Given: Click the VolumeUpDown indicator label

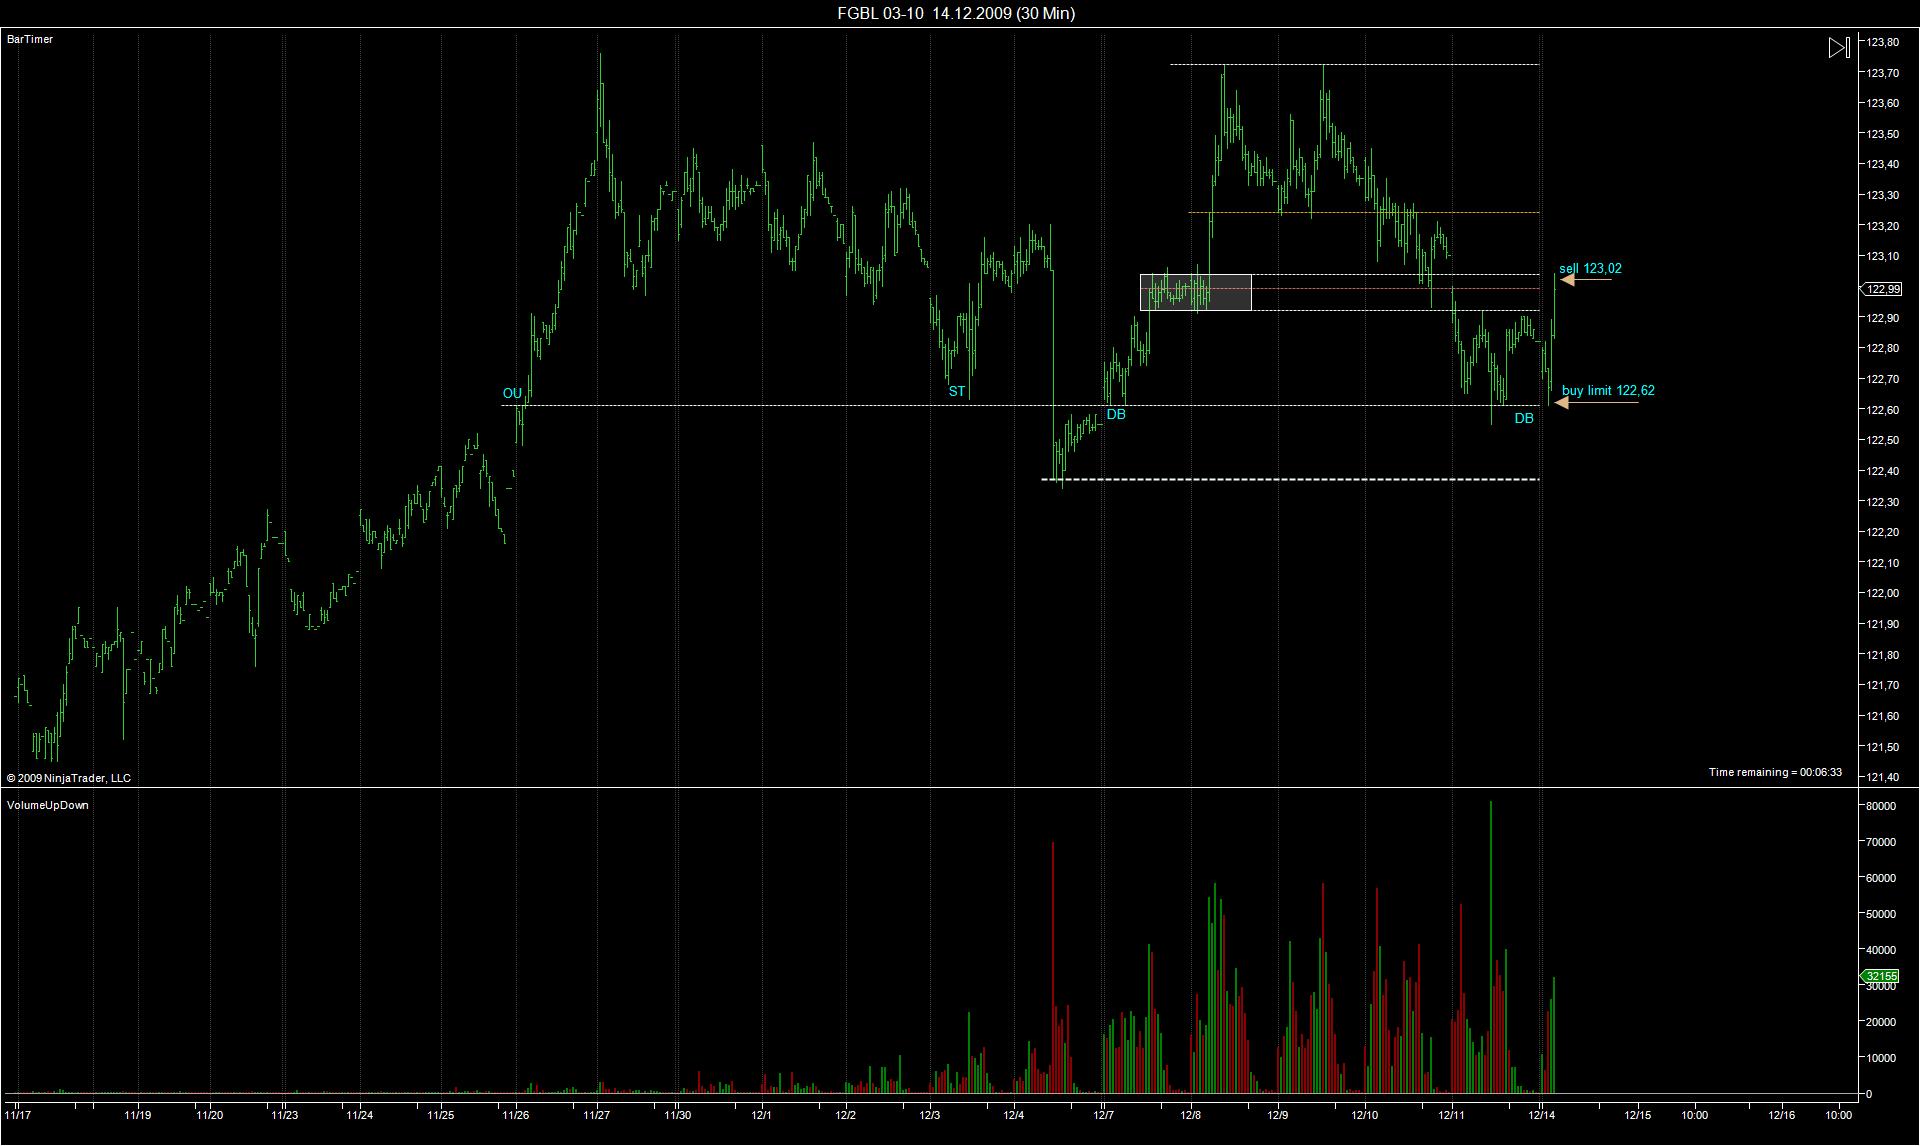Looking at the screenshot, I should pos(48,805).
